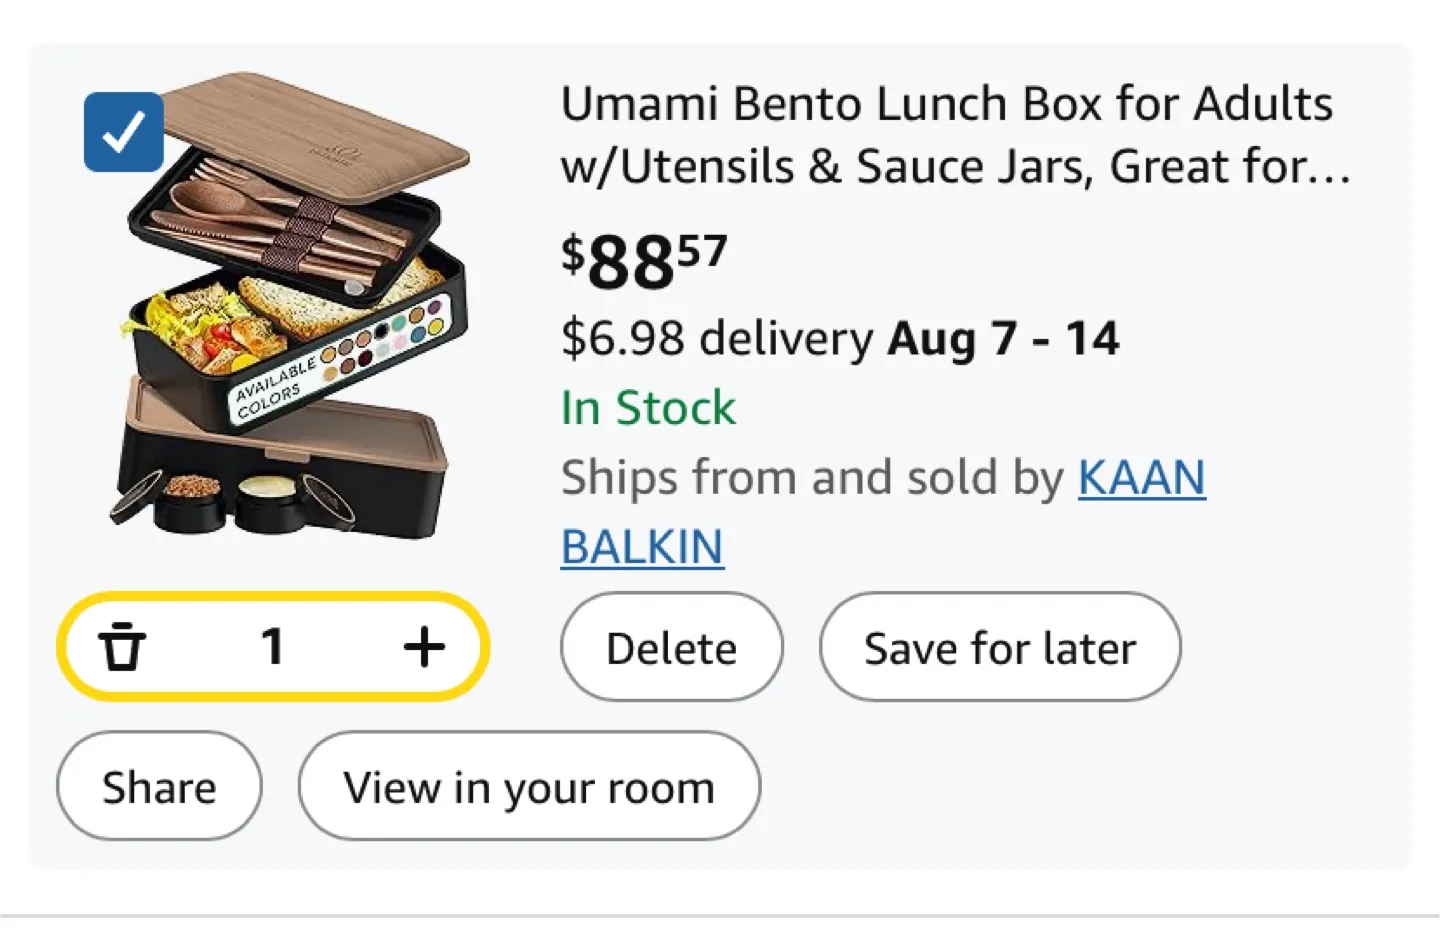Click the View in your room button
This screenshot has height=949, width=1440.
coord(528,786)
